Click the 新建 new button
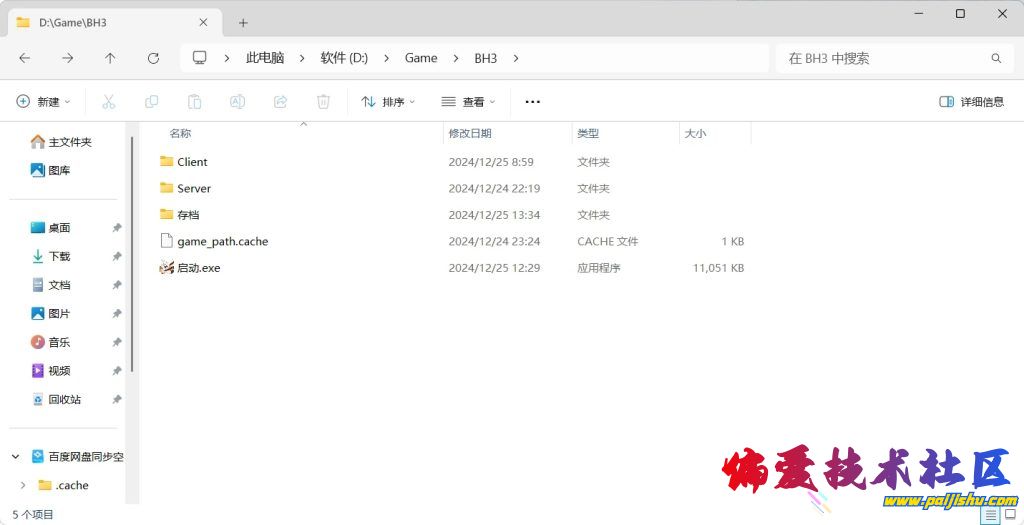 coord(44,101)
